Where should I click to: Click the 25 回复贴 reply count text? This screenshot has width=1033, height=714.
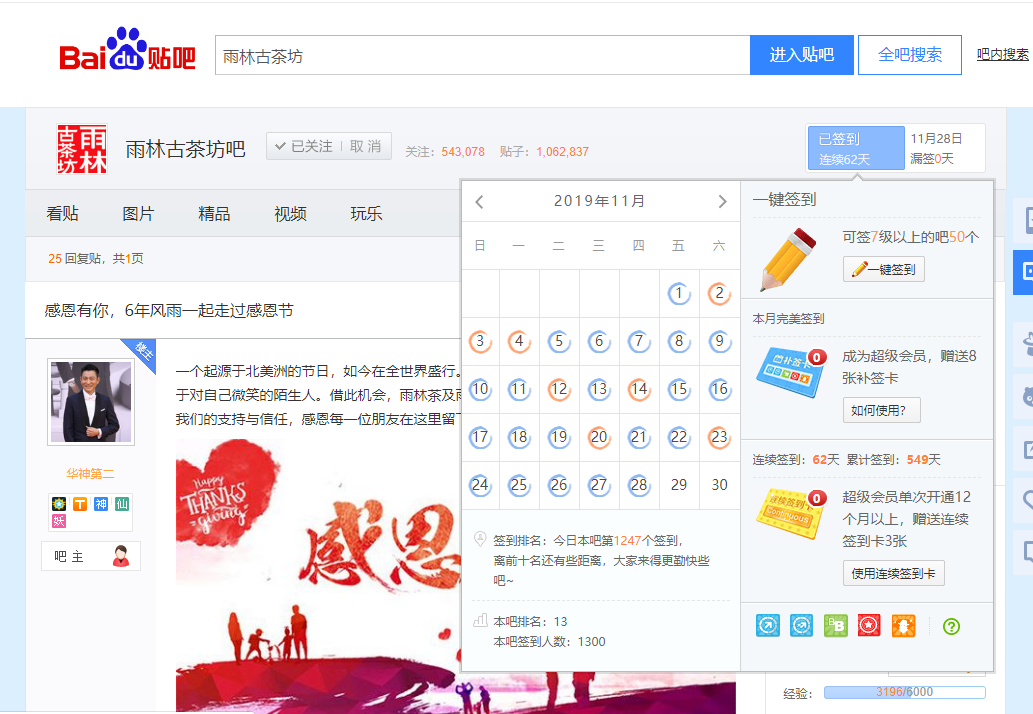74,259
